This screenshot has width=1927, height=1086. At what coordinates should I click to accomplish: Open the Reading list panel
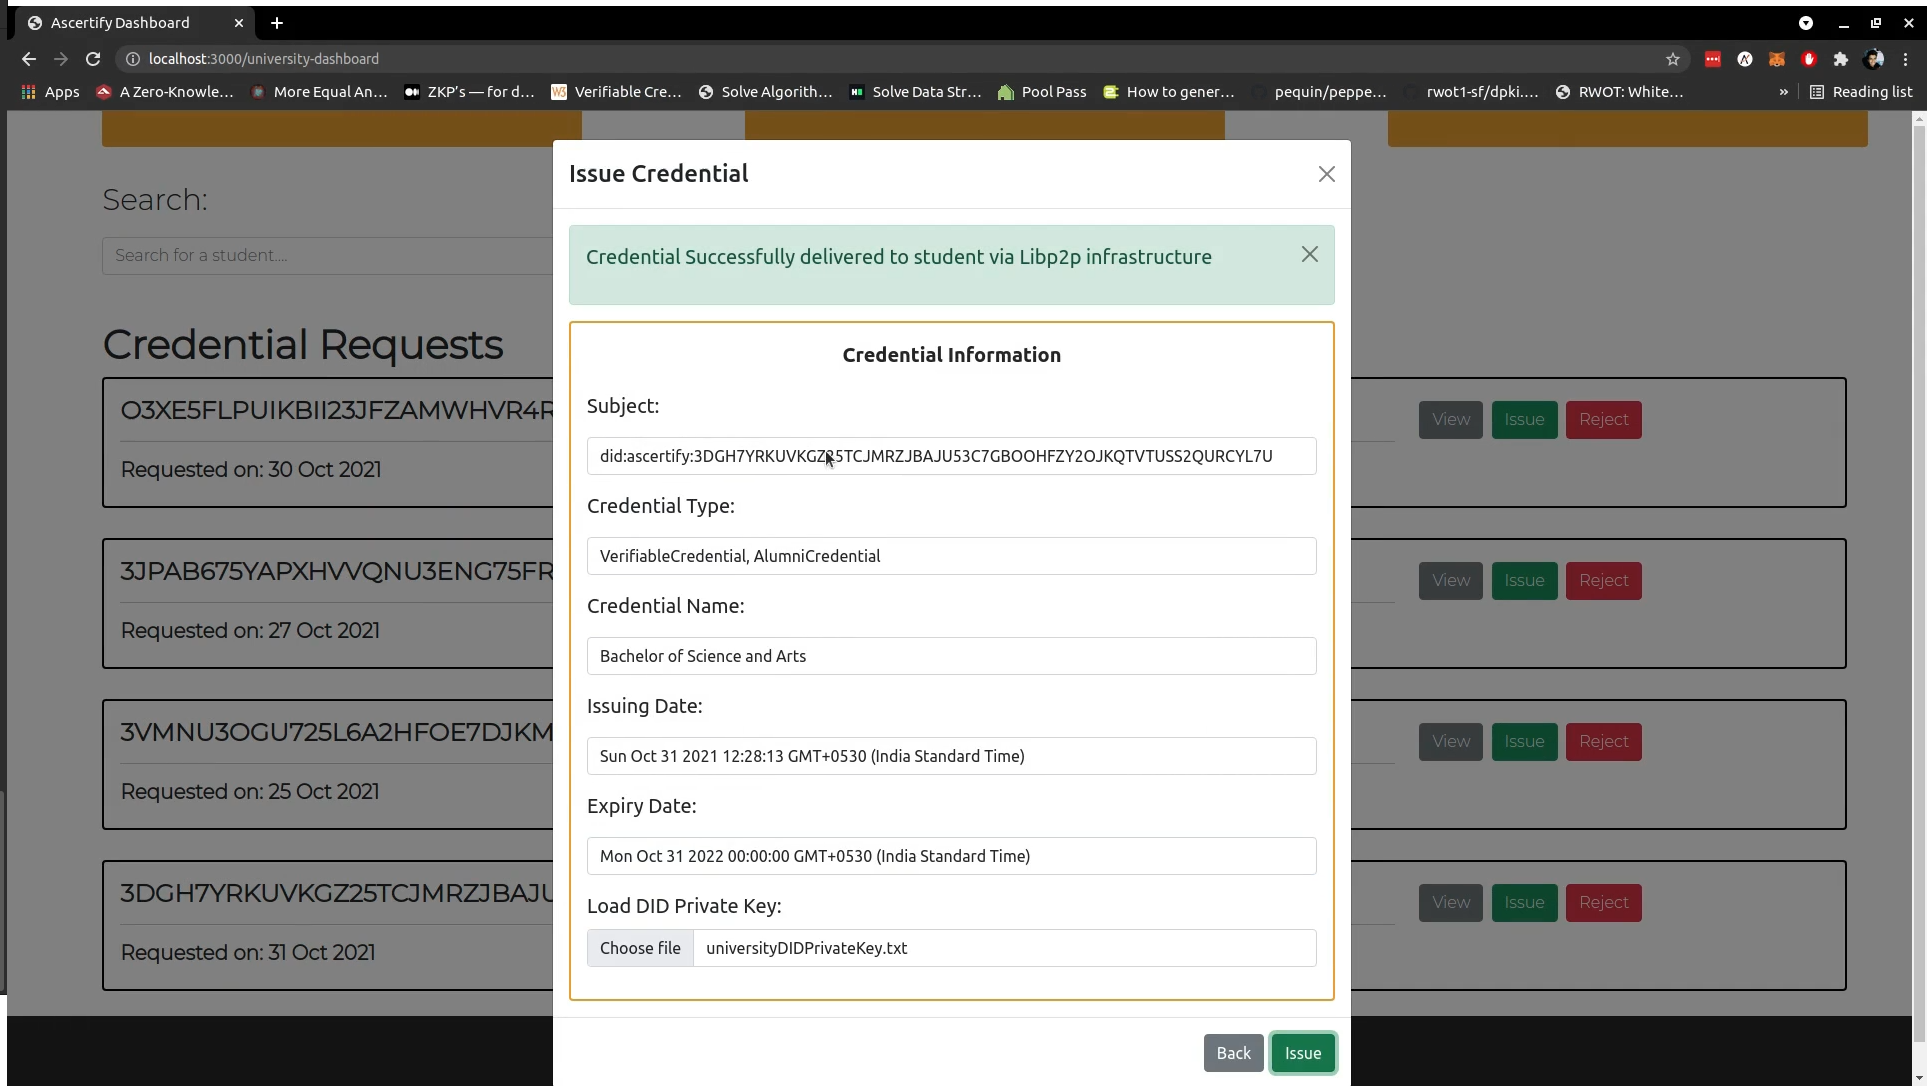[x=1861, y=92]
